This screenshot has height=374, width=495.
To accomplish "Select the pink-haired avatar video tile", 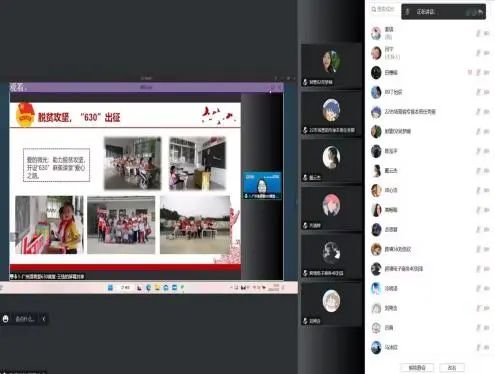I will point(331,209).
